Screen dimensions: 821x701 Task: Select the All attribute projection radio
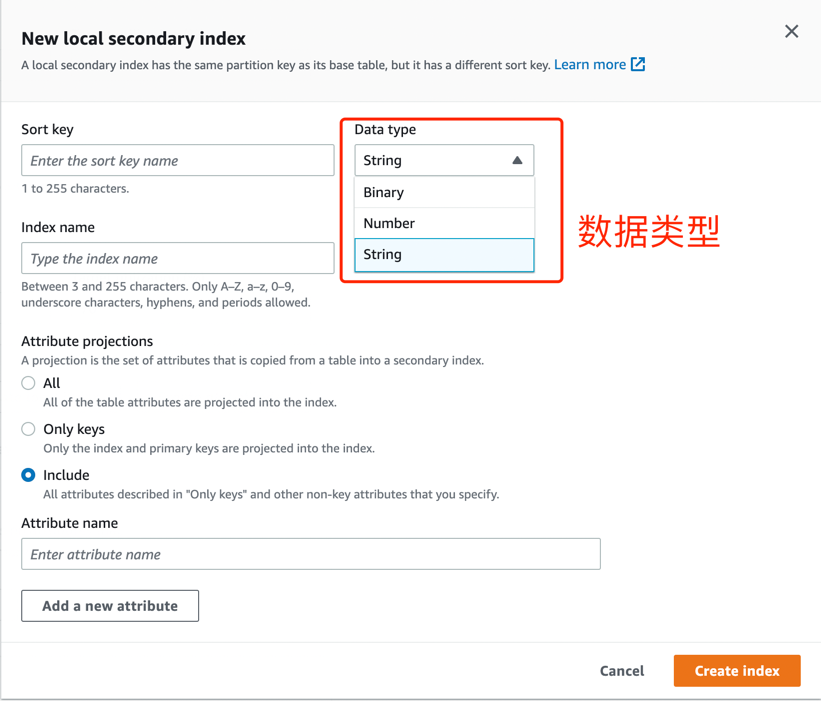28,383
